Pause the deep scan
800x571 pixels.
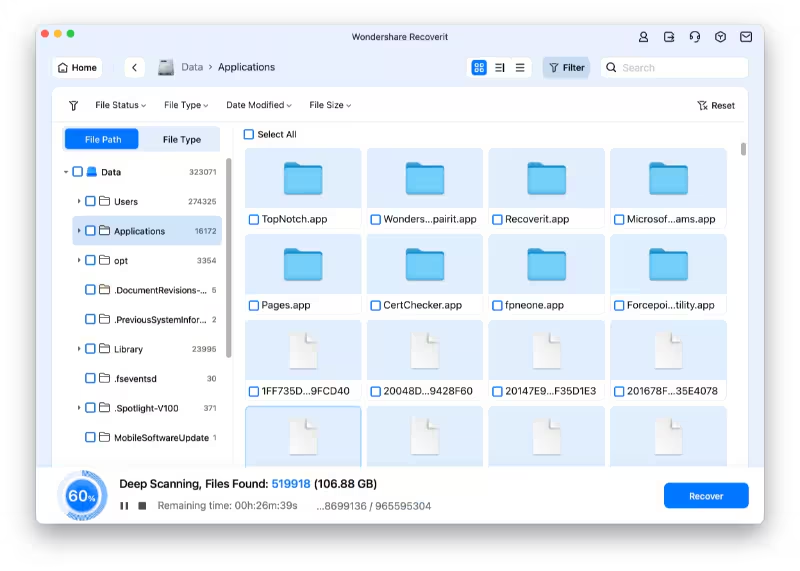click(x=124, y=506)
